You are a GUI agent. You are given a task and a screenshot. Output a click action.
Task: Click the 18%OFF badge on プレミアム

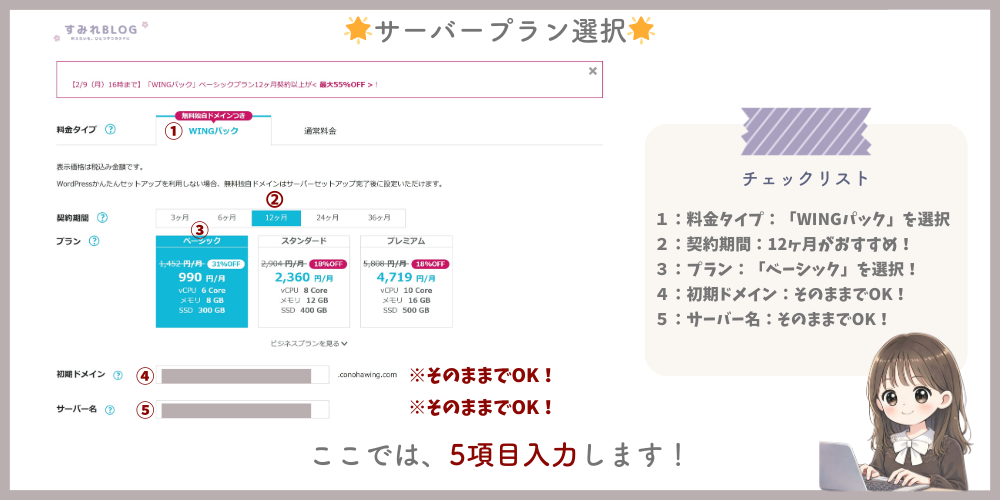point(430,264)
